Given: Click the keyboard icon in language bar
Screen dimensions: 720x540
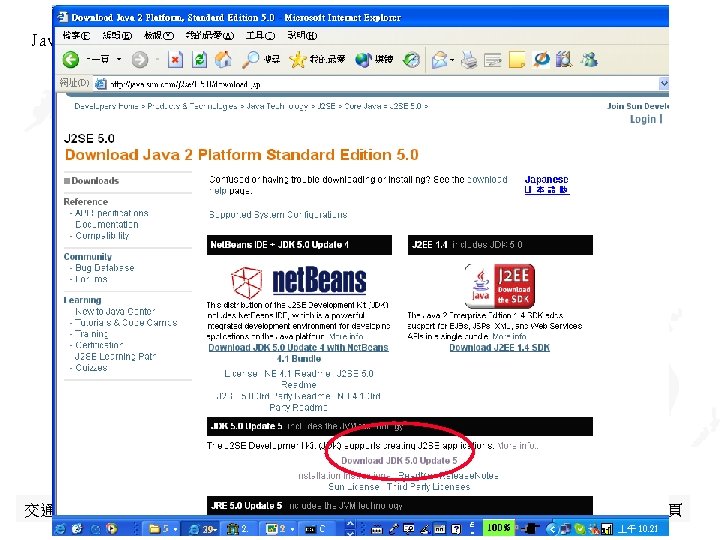Looking at the screenshot, I should point(377,529).
